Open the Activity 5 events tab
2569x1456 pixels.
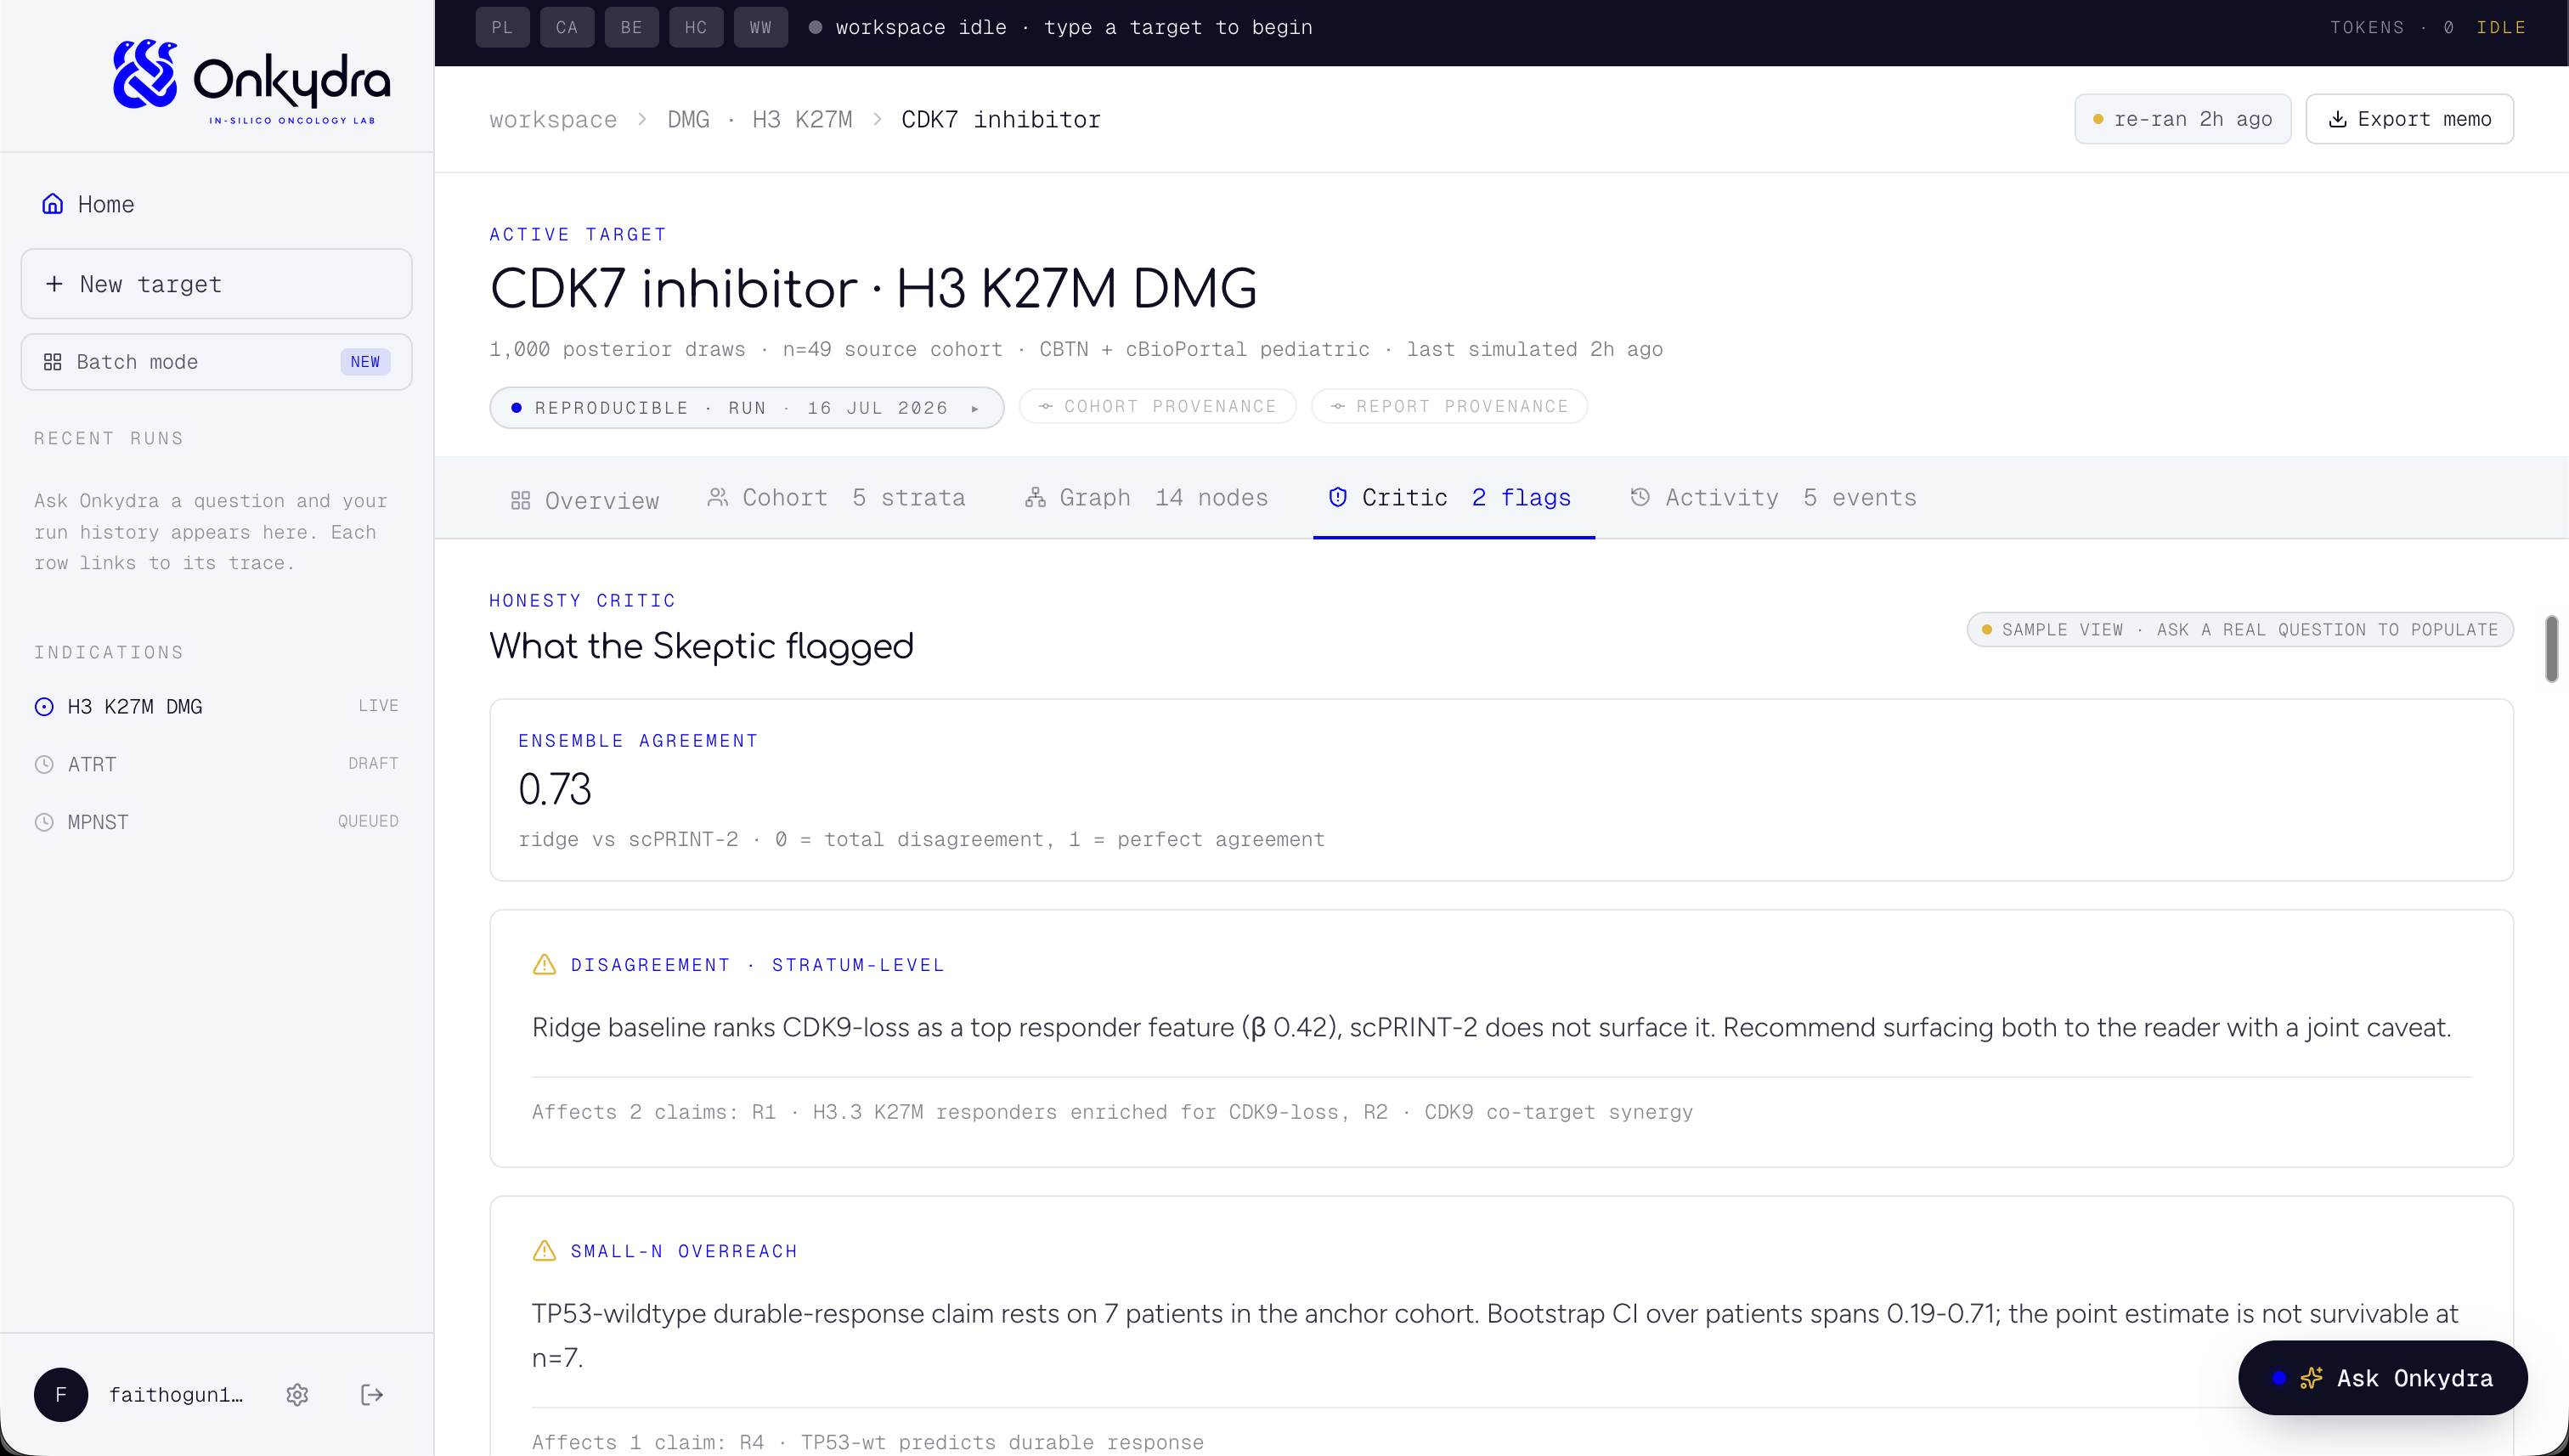[x=1773, y=498]
